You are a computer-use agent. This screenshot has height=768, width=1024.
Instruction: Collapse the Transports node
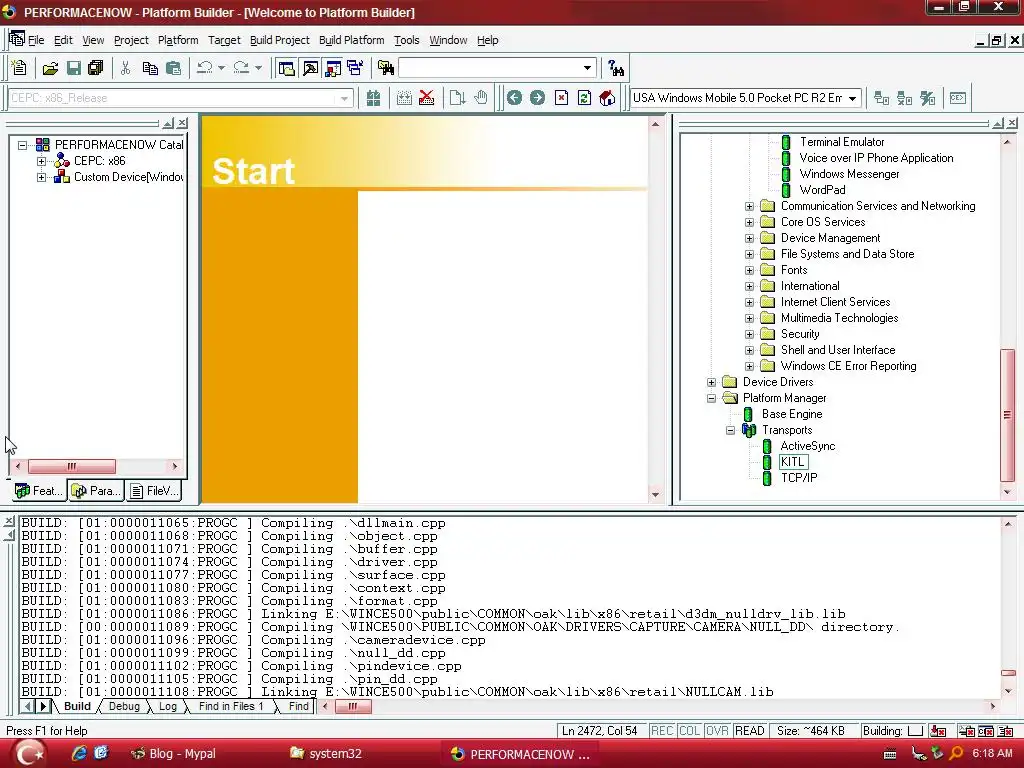tap(730, 430)
